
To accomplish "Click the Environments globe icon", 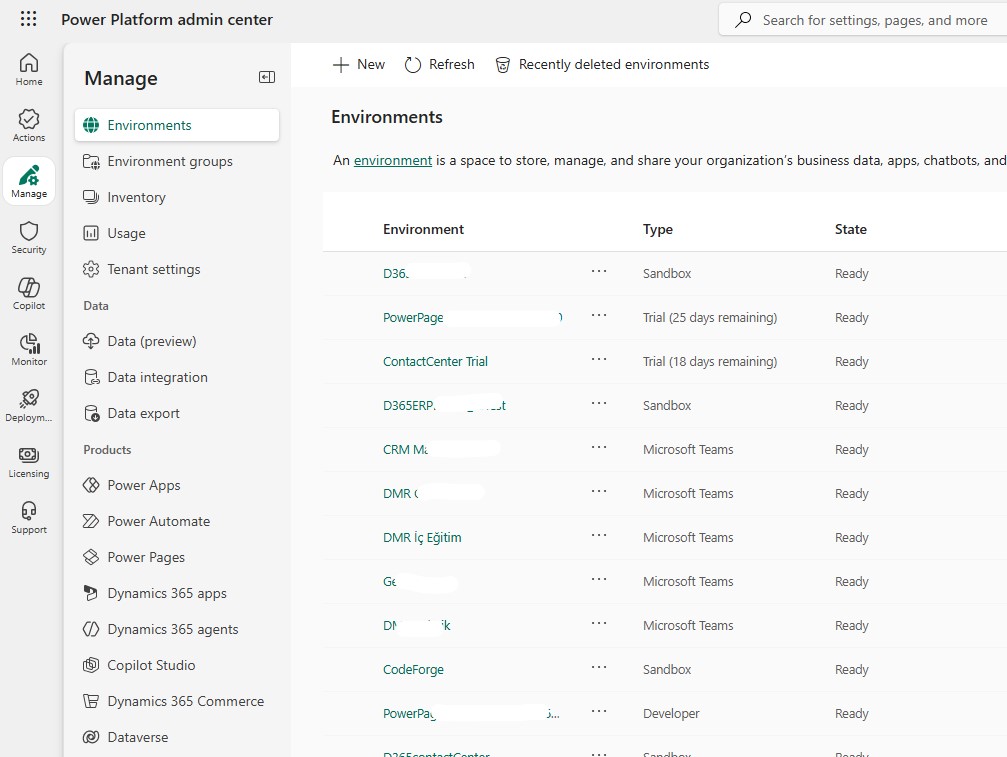I will [x=91, y=125].
